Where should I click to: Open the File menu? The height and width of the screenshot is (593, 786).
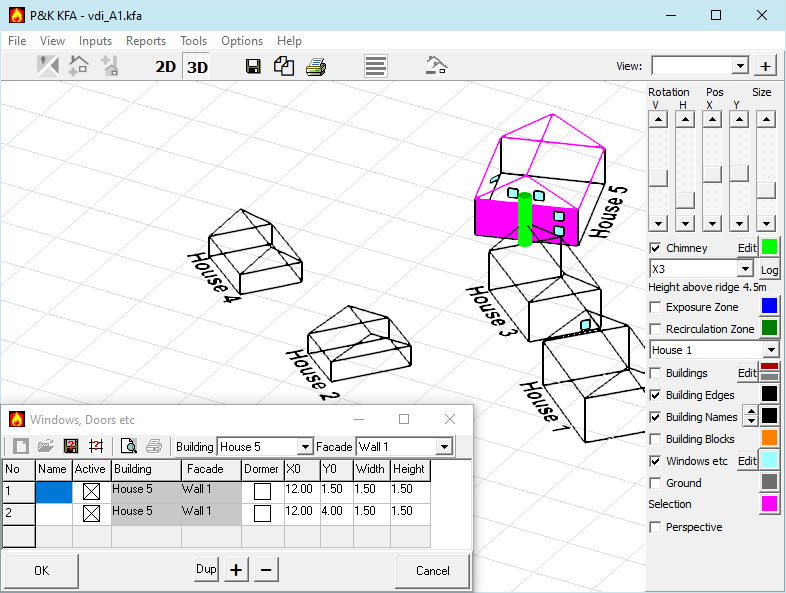(17, 41)
